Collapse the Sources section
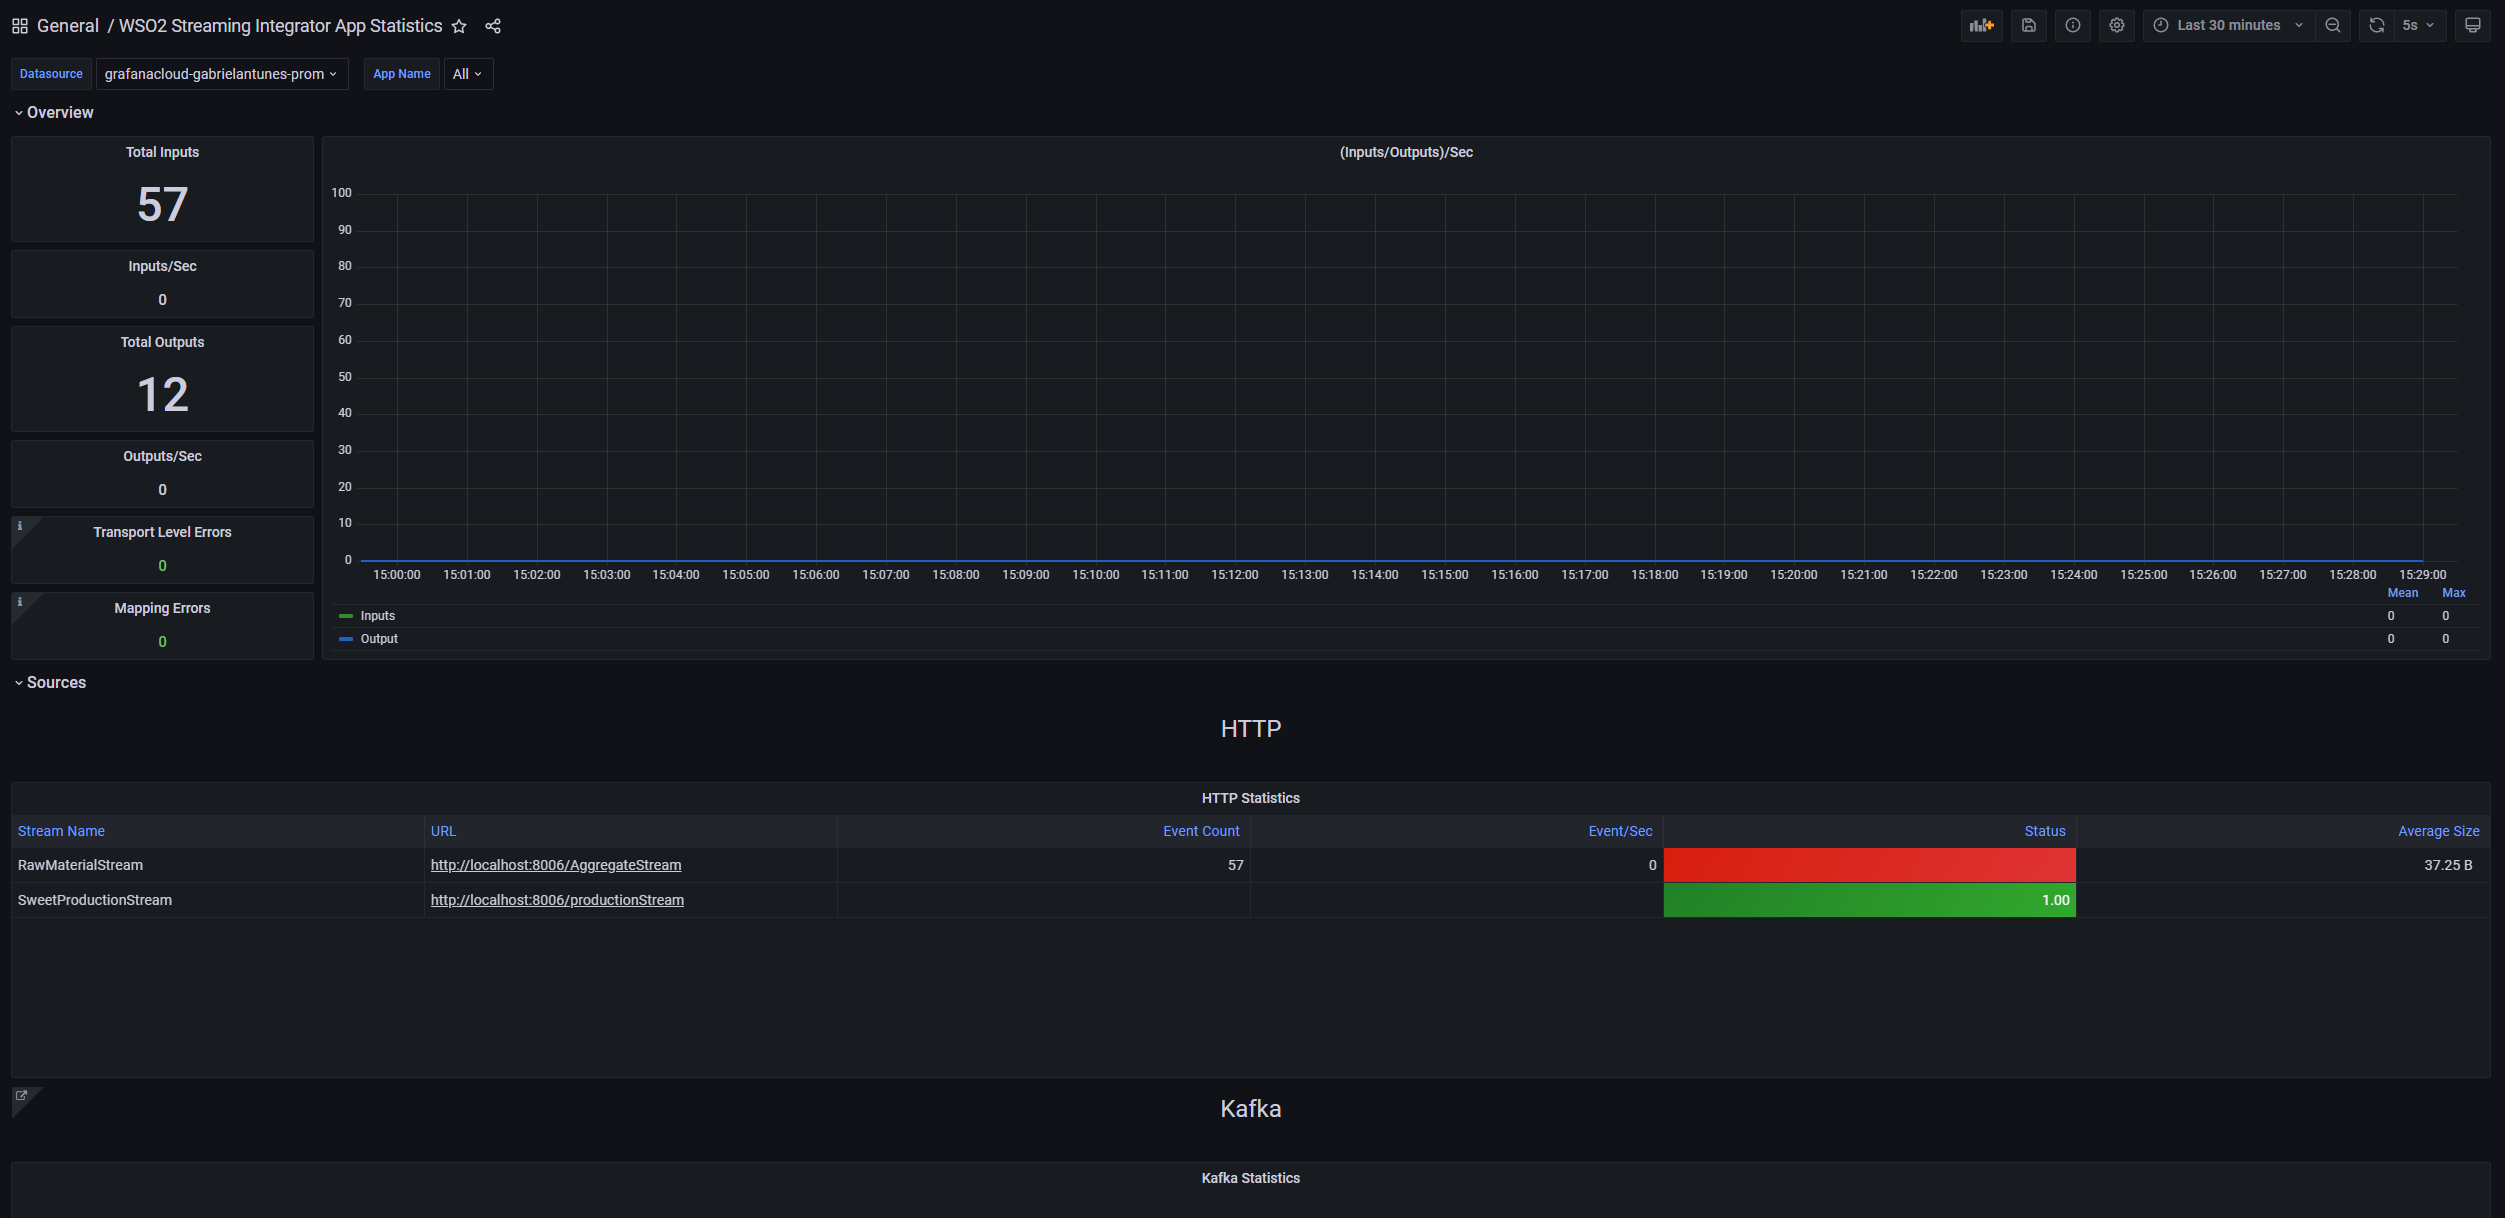Viewport: 2505px width, 1218px height. (50, 682)
